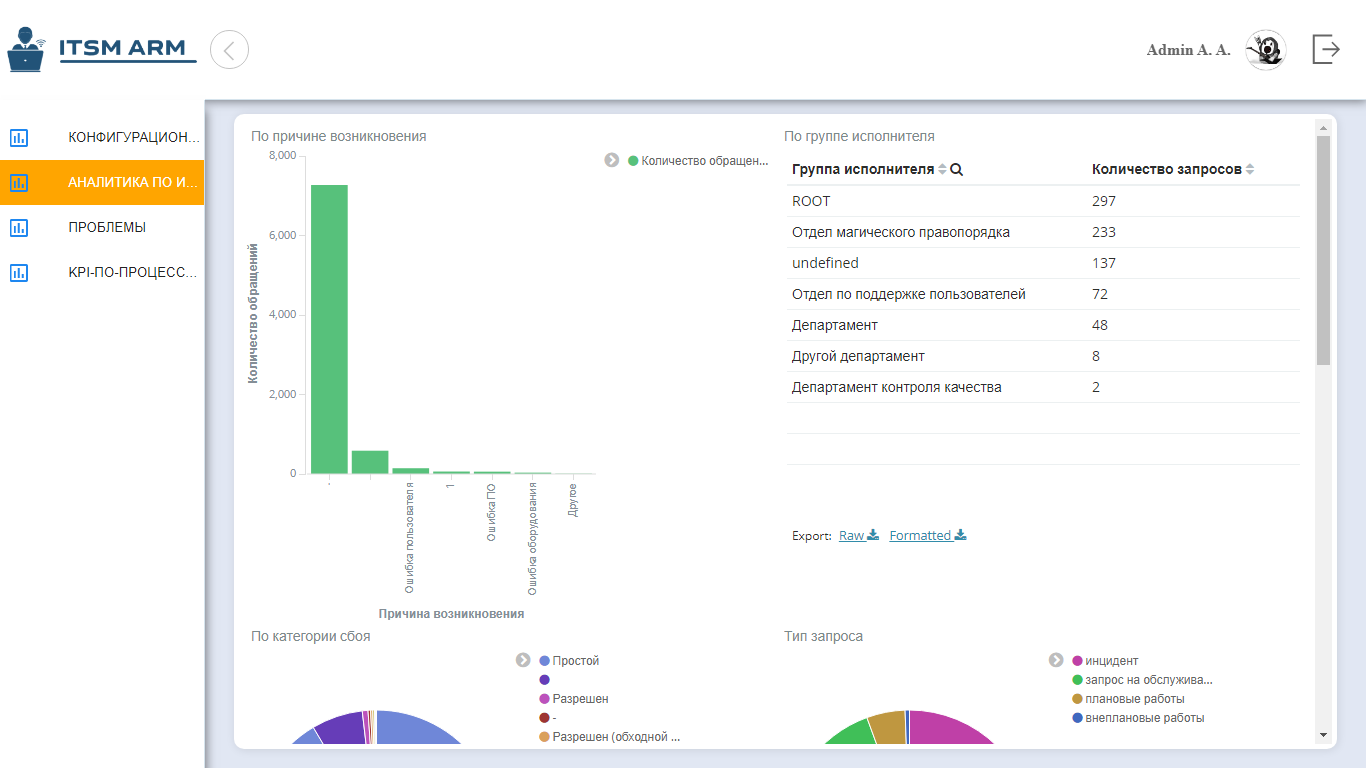Click Отдел по поддержке пользователей row
1366x768 pixels.
[x=1043, y=294]
